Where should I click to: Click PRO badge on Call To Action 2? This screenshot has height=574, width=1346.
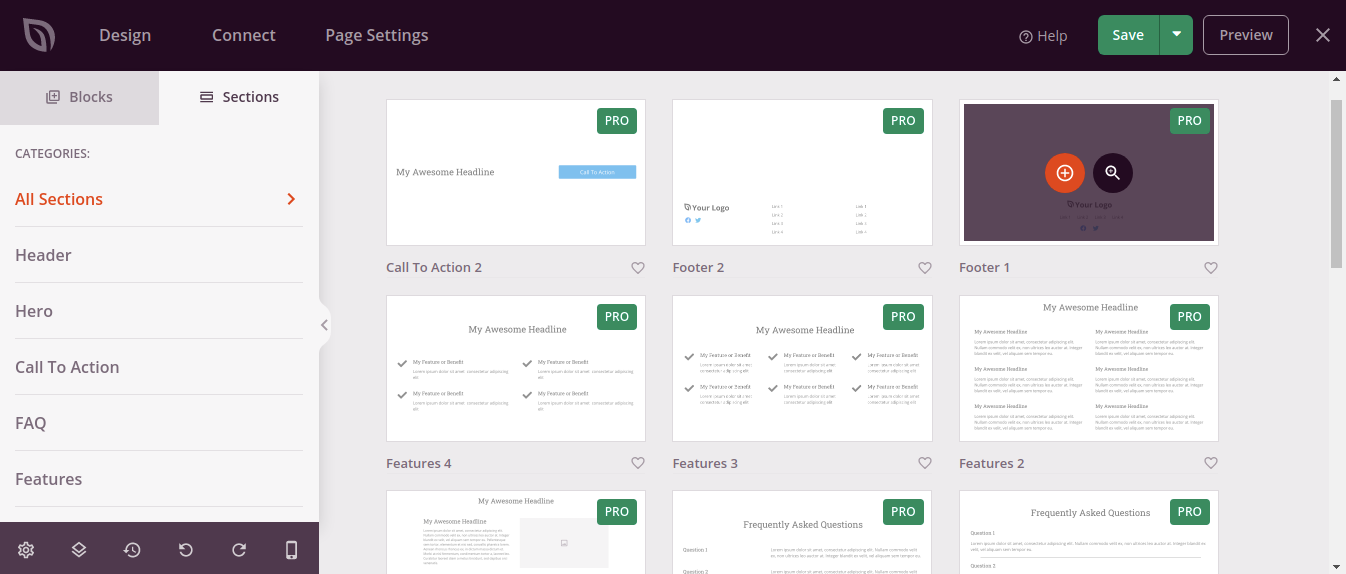617,121
